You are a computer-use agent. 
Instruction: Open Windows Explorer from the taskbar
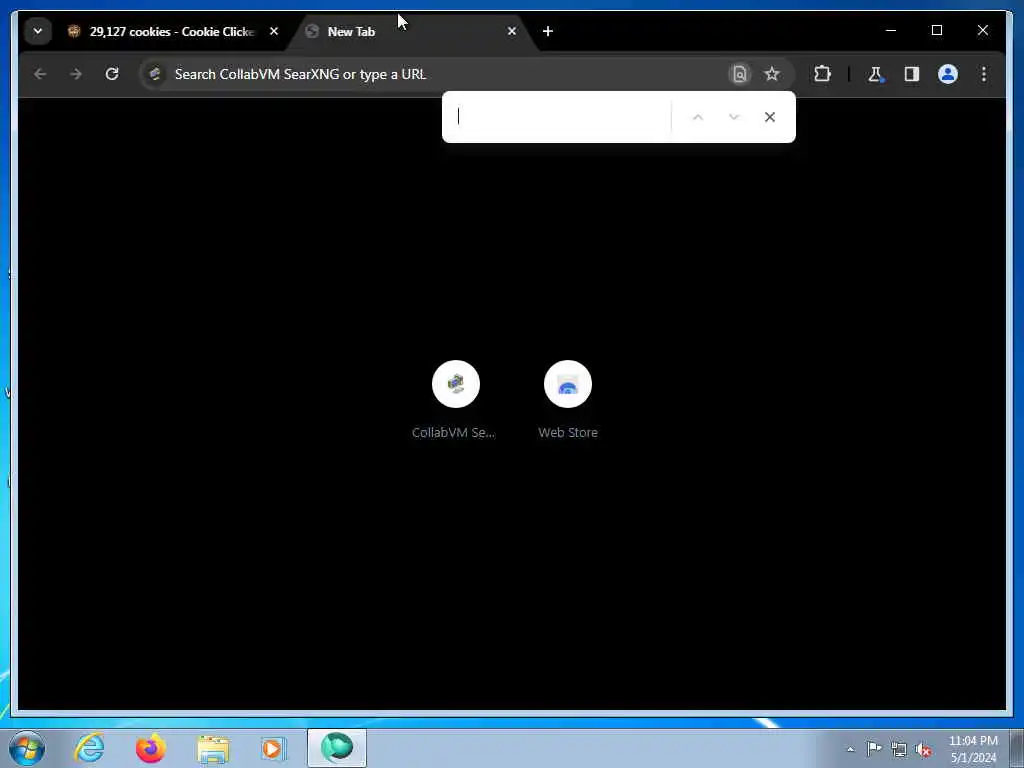[x=213, y=748]
